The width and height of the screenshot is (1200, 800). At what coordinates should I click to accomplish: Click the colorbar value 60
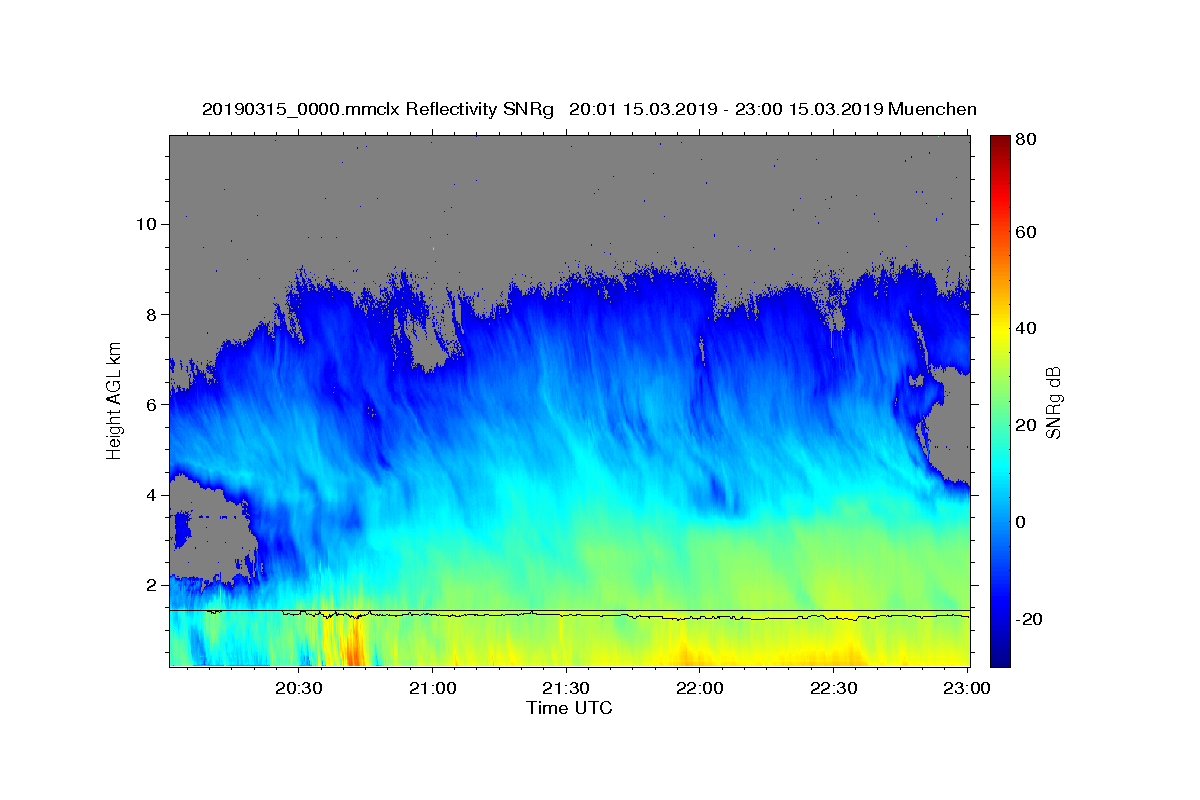click(x=1025, y=232)
